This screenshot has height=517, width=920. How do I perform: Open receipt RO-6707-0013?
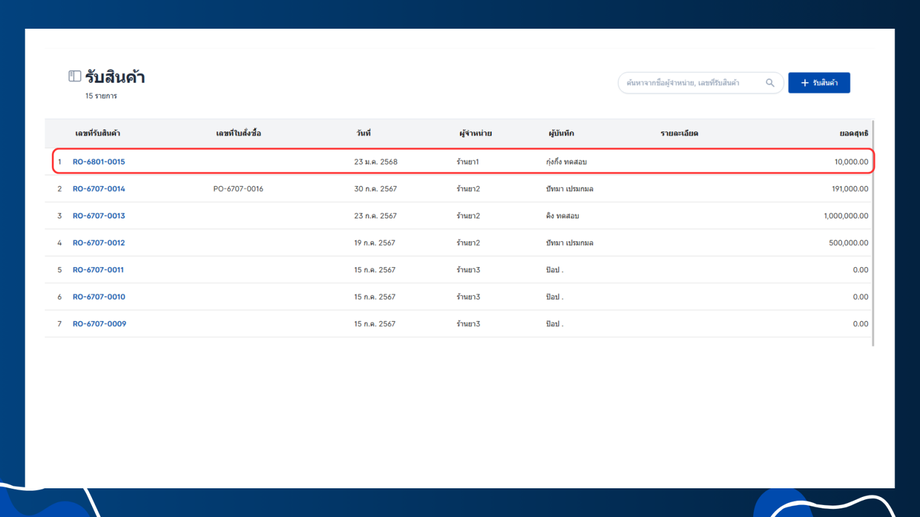99,216
